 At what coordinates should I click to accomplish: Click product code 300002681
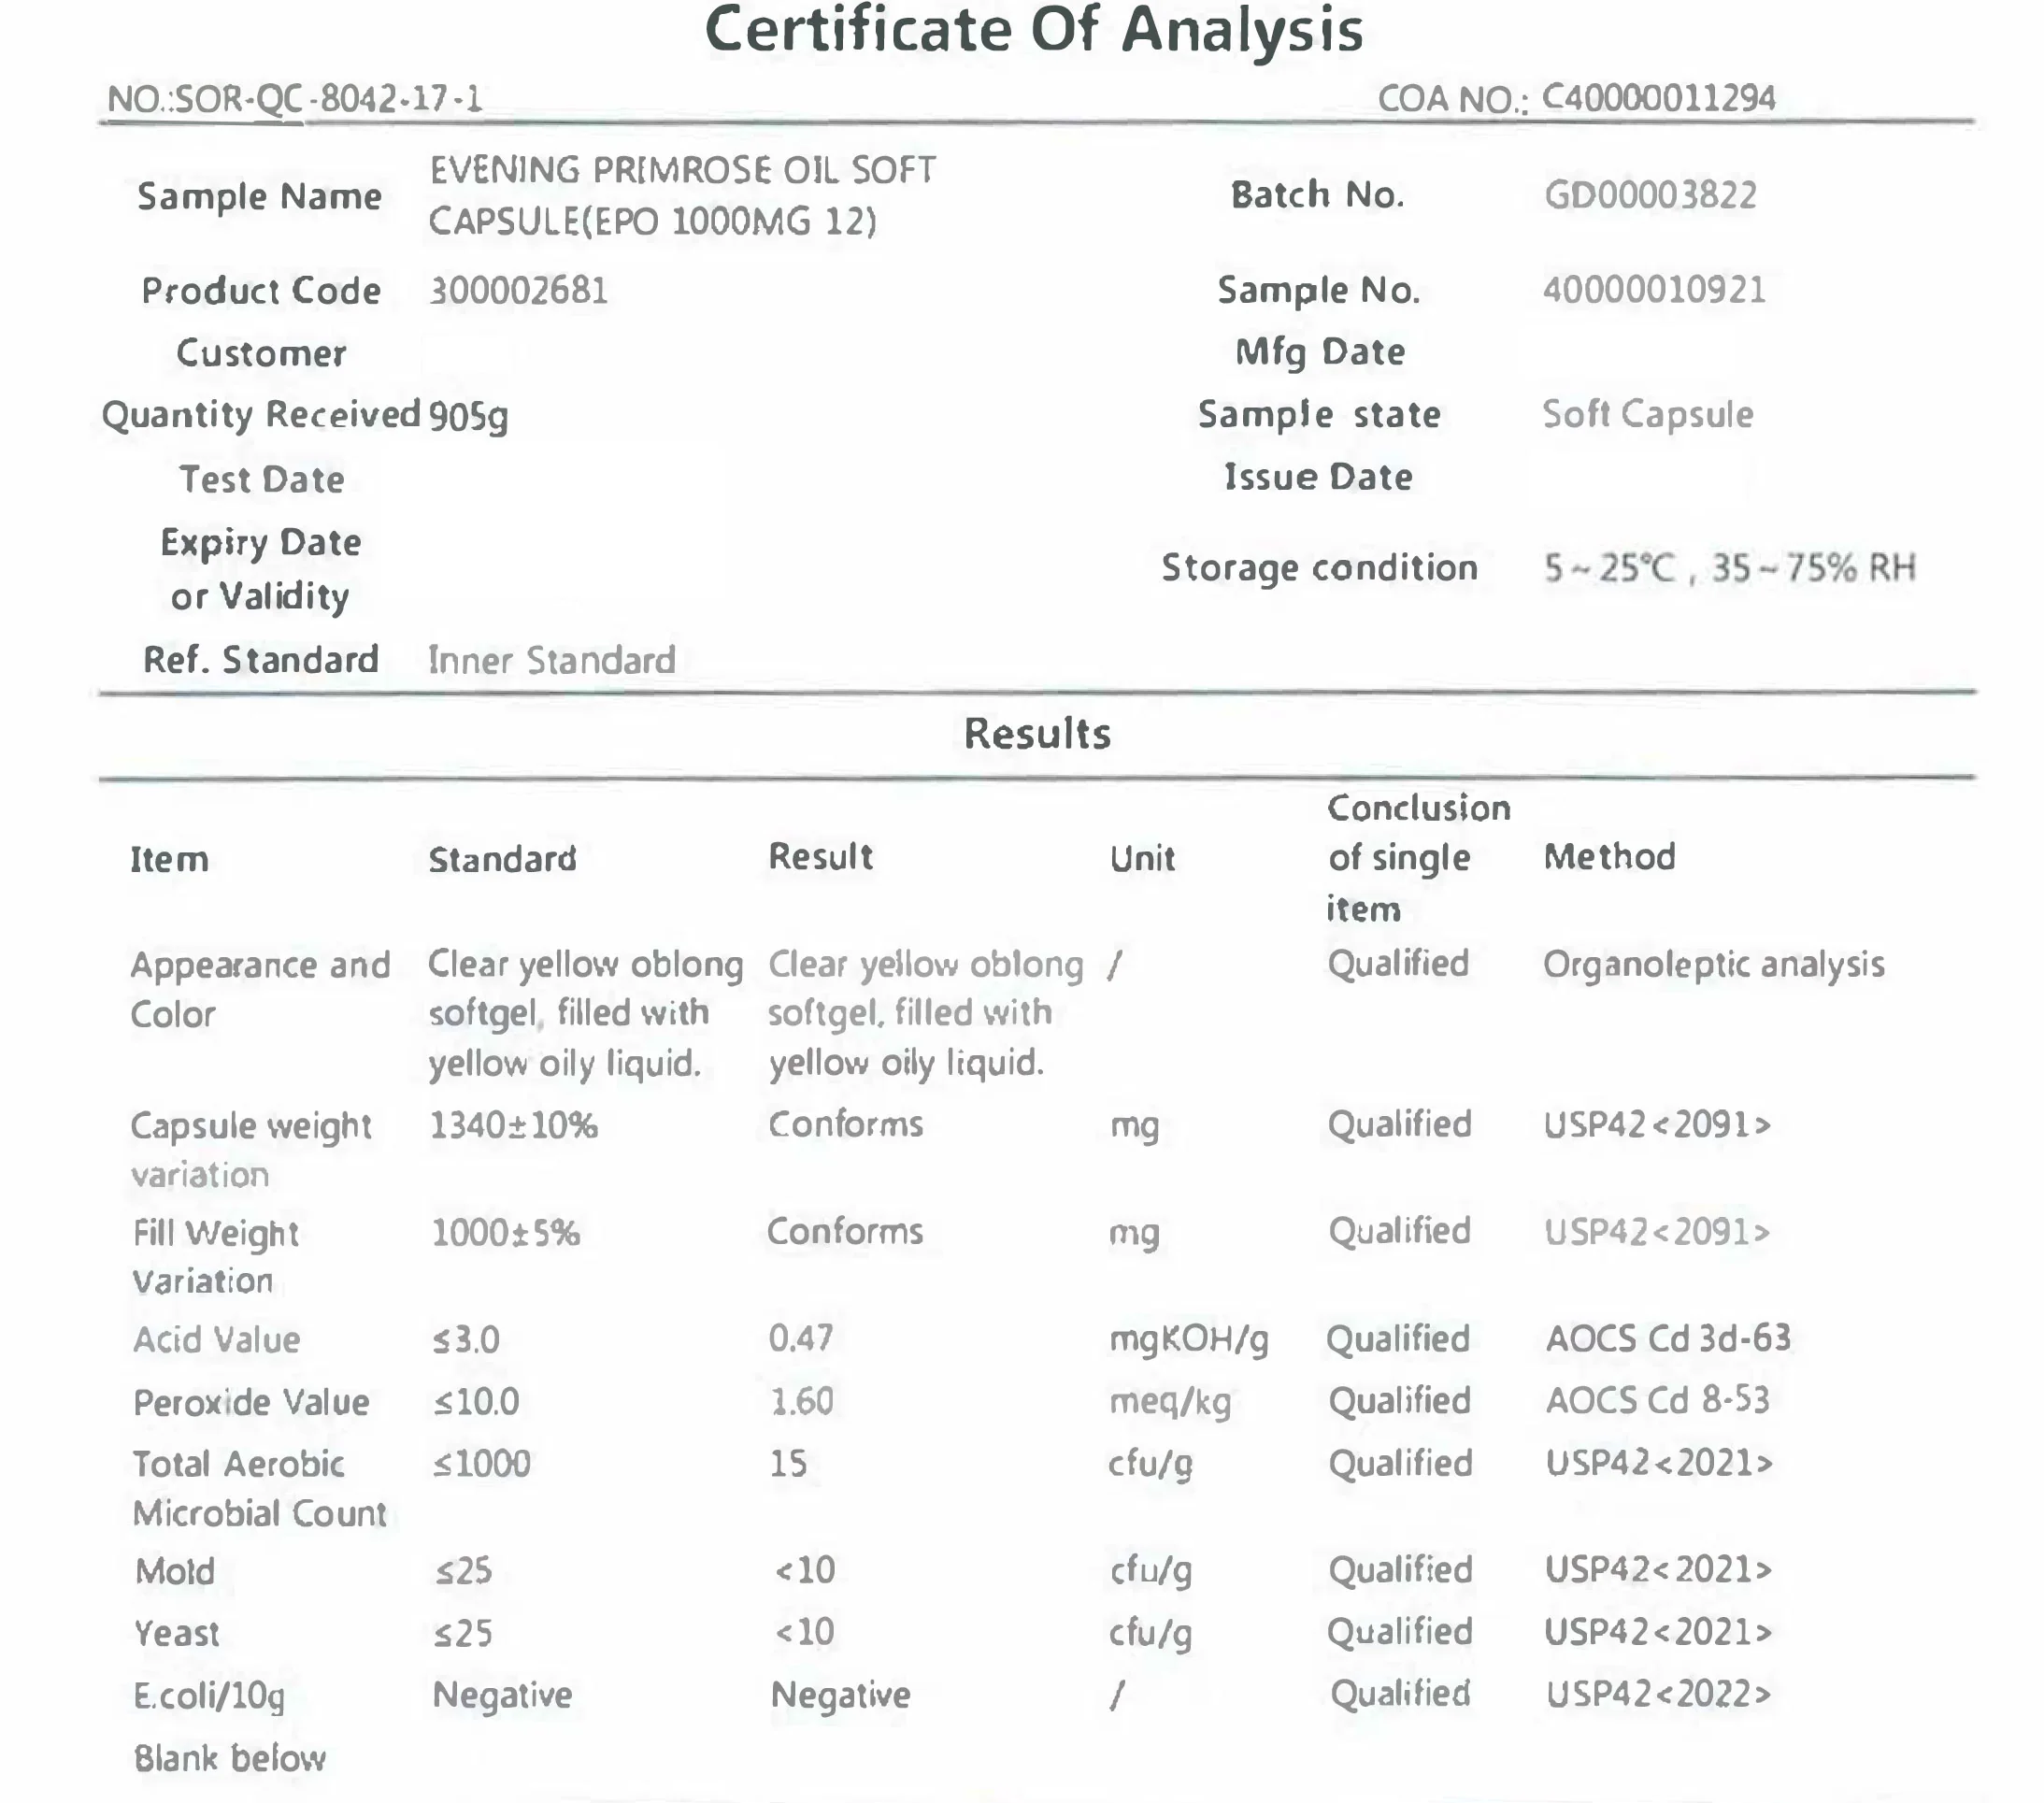518,291
